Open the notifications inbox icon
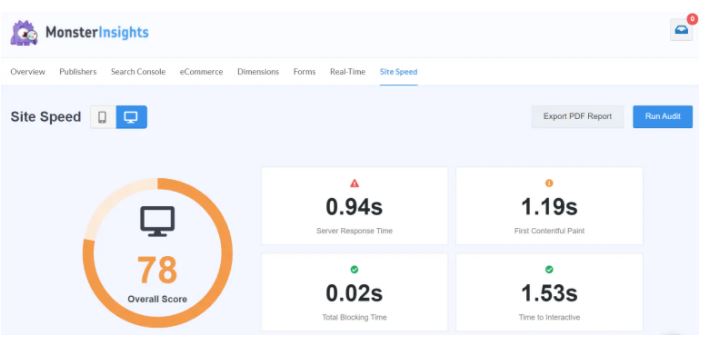 coord(681,30)
